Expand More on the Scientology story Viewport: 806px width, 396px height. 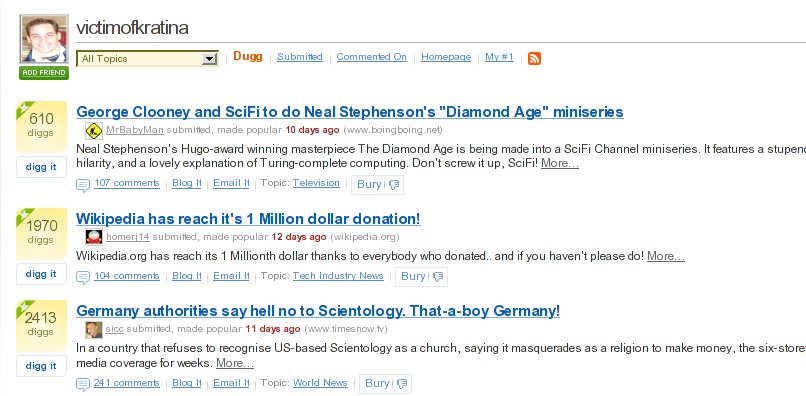tap(235, 363)
